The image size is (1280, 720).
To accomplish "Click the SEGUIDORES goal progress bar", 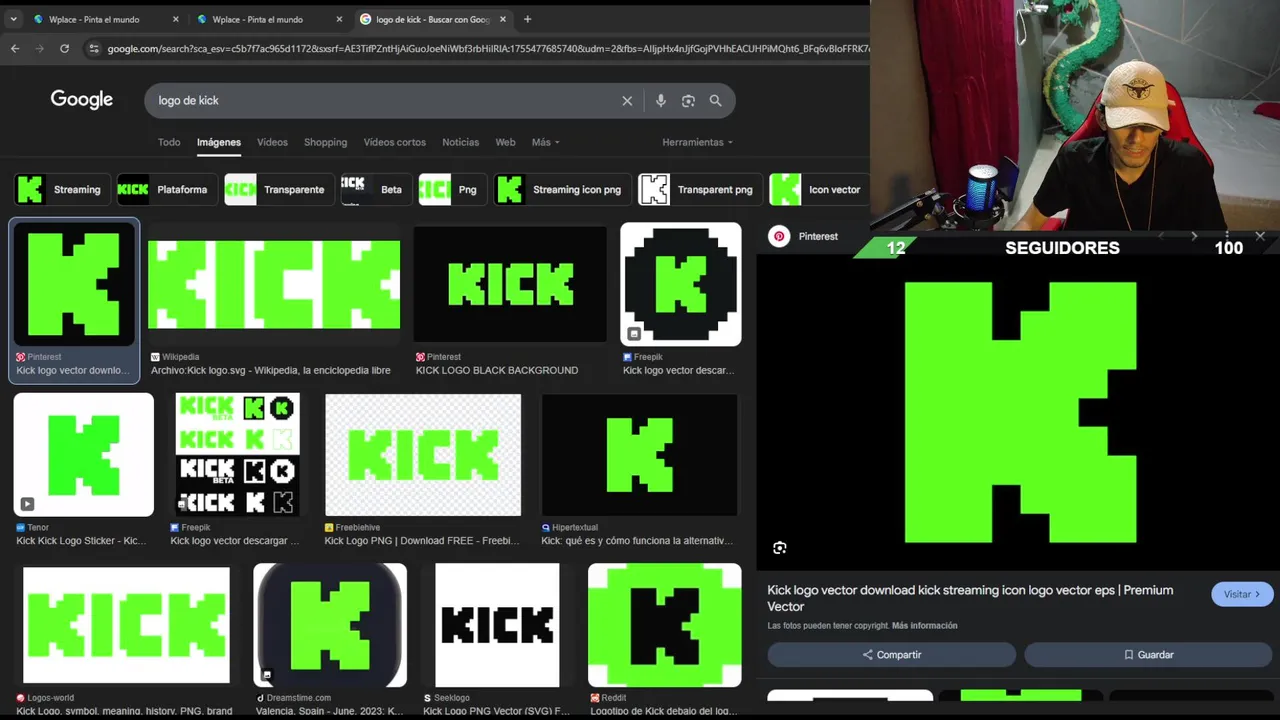I will click(x=1063, y=248).
